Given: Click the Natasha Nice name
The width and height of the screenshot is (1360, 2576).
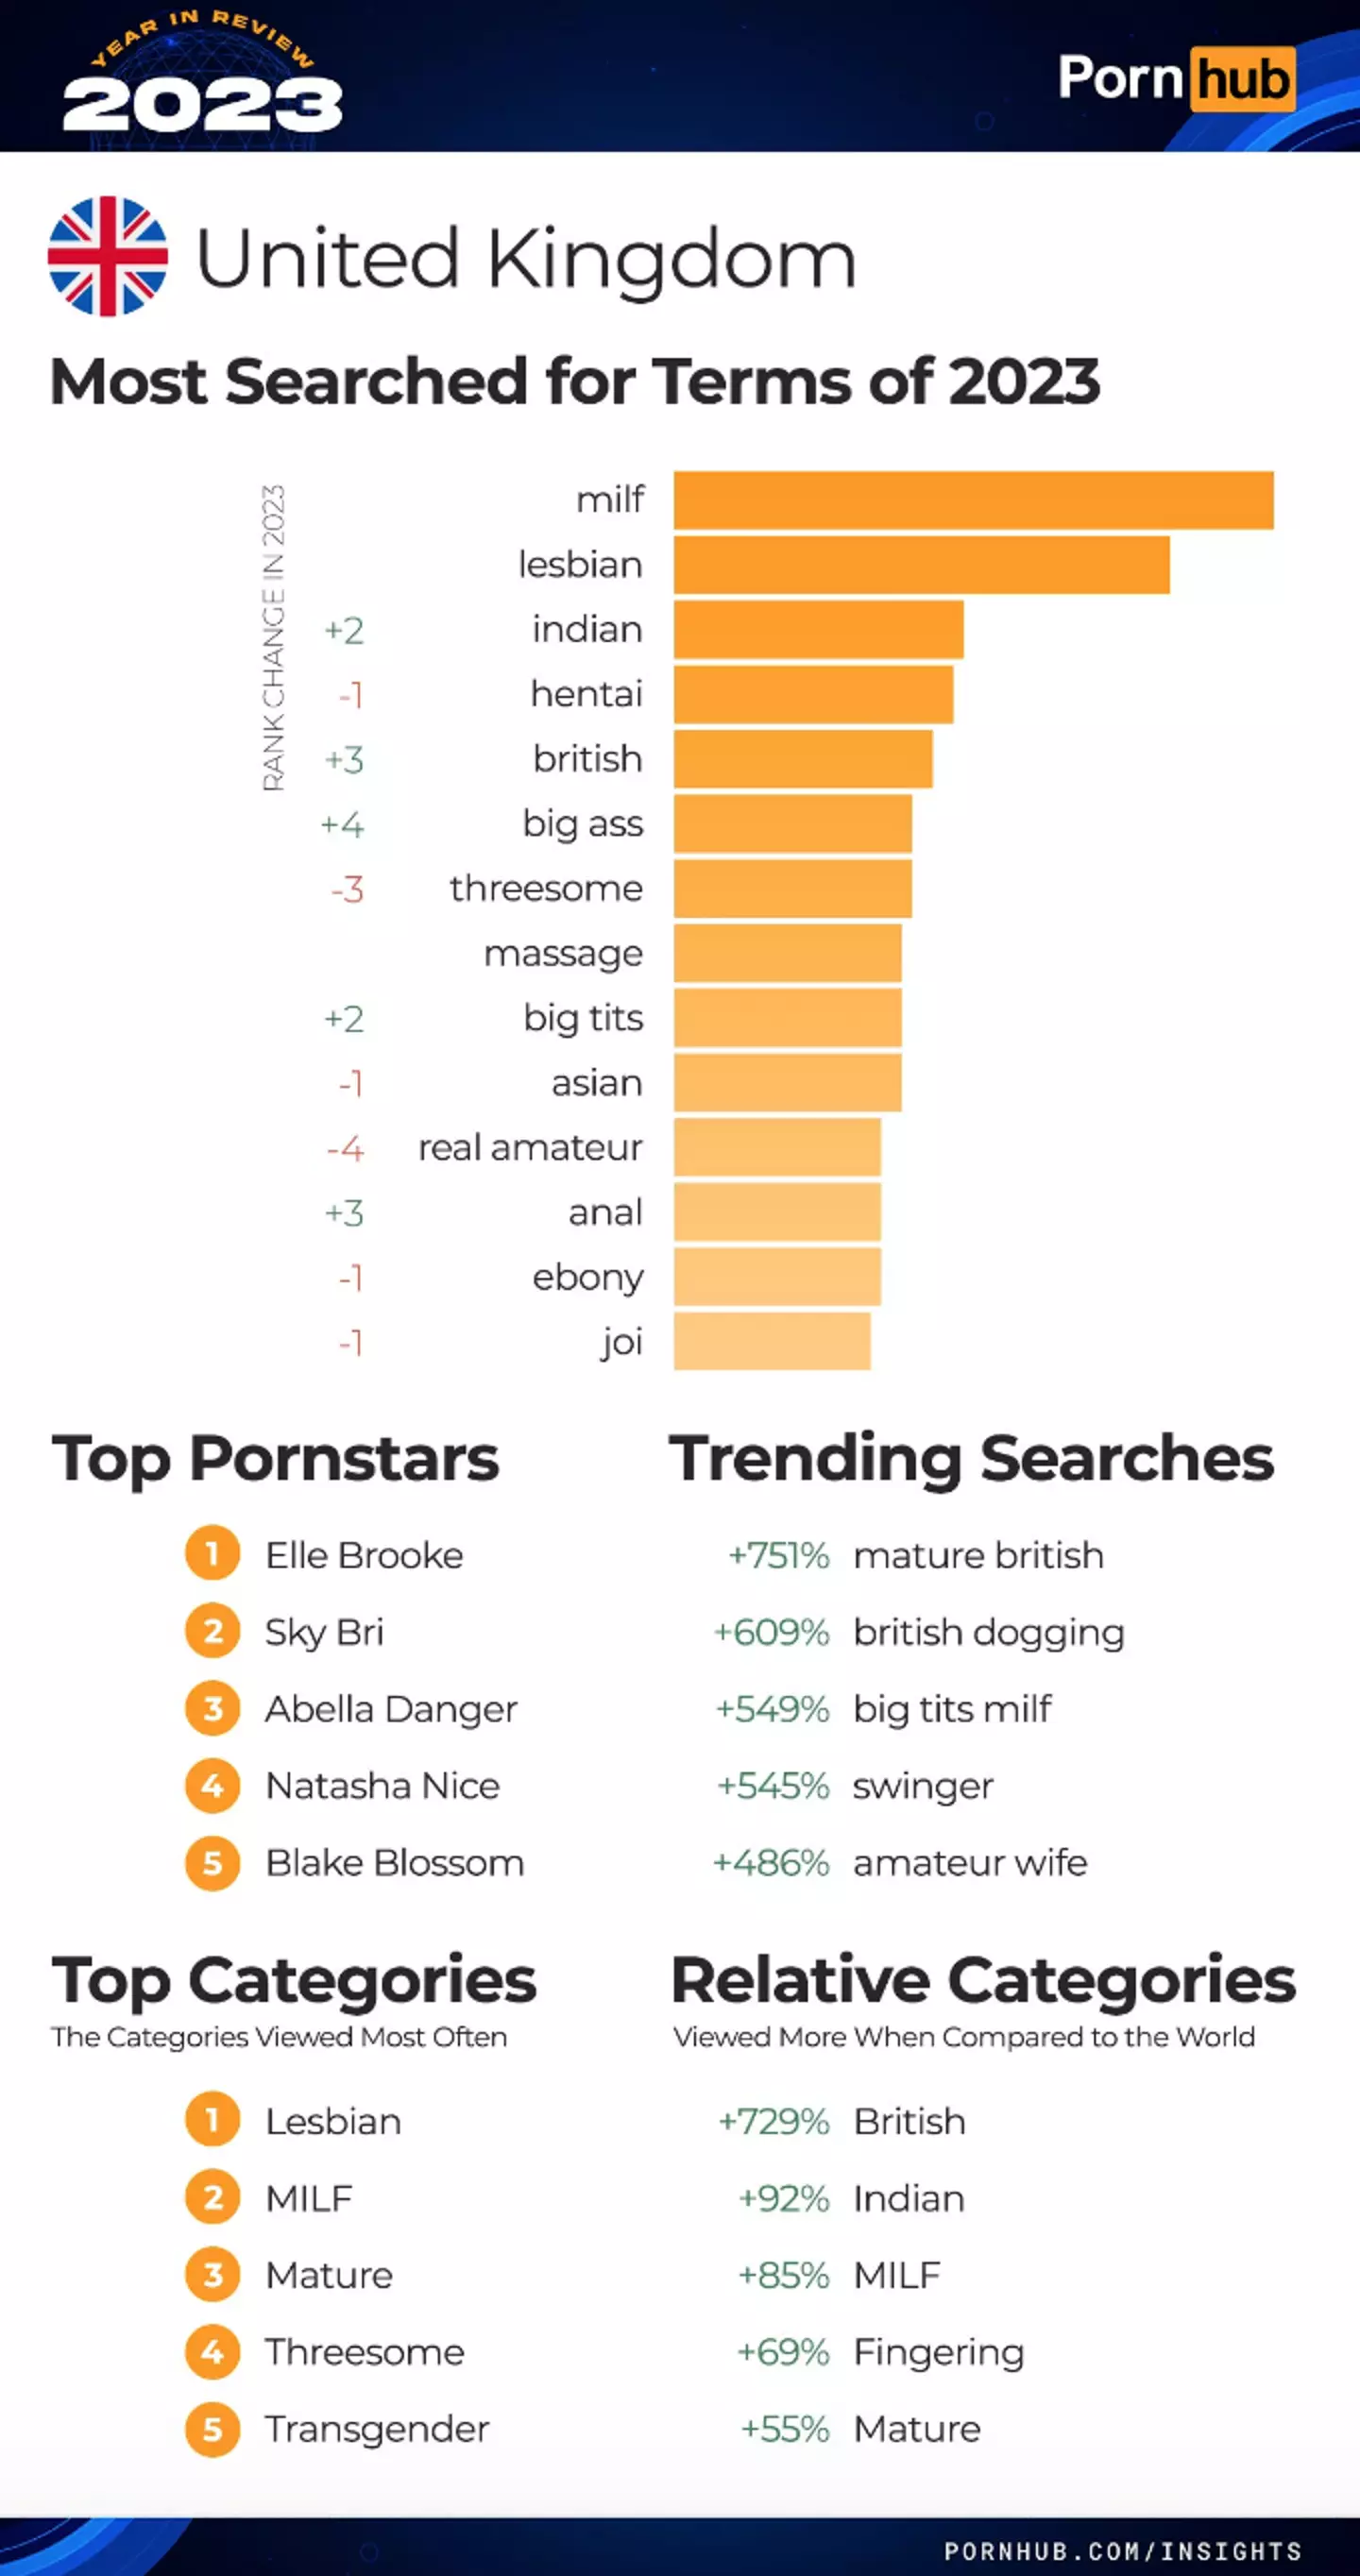Looking at the screenshot, I should point(382,1786).
